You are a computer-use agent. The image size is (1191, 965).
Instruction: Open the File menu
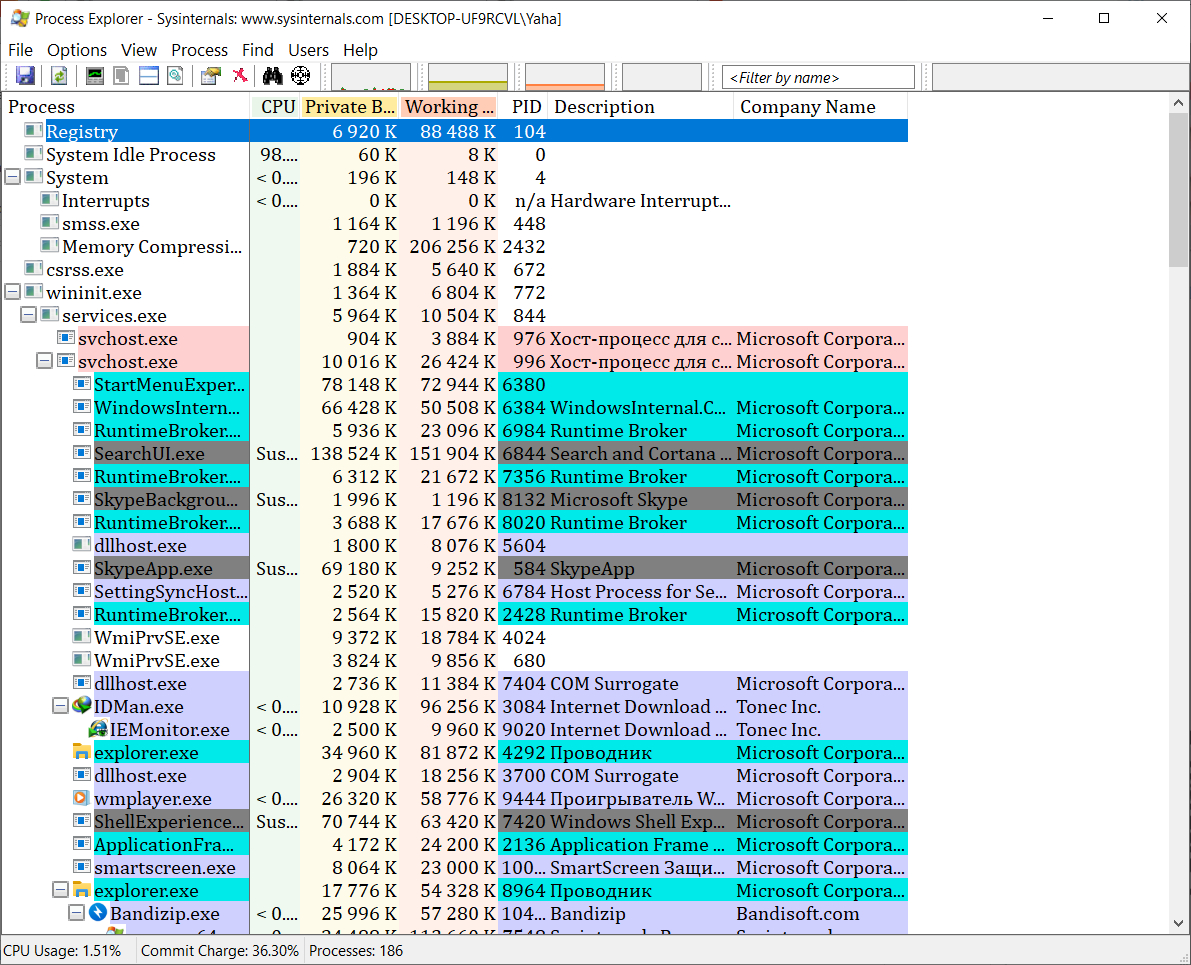click(x=21, y=50)
